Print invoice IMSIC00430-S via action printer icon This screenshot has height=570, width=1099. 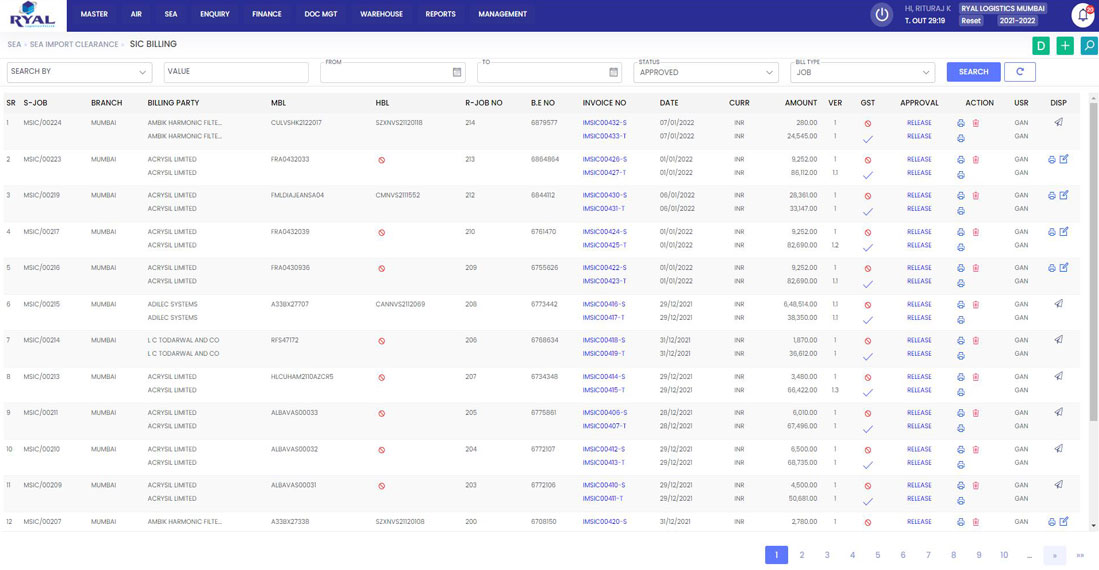point(961,196)
